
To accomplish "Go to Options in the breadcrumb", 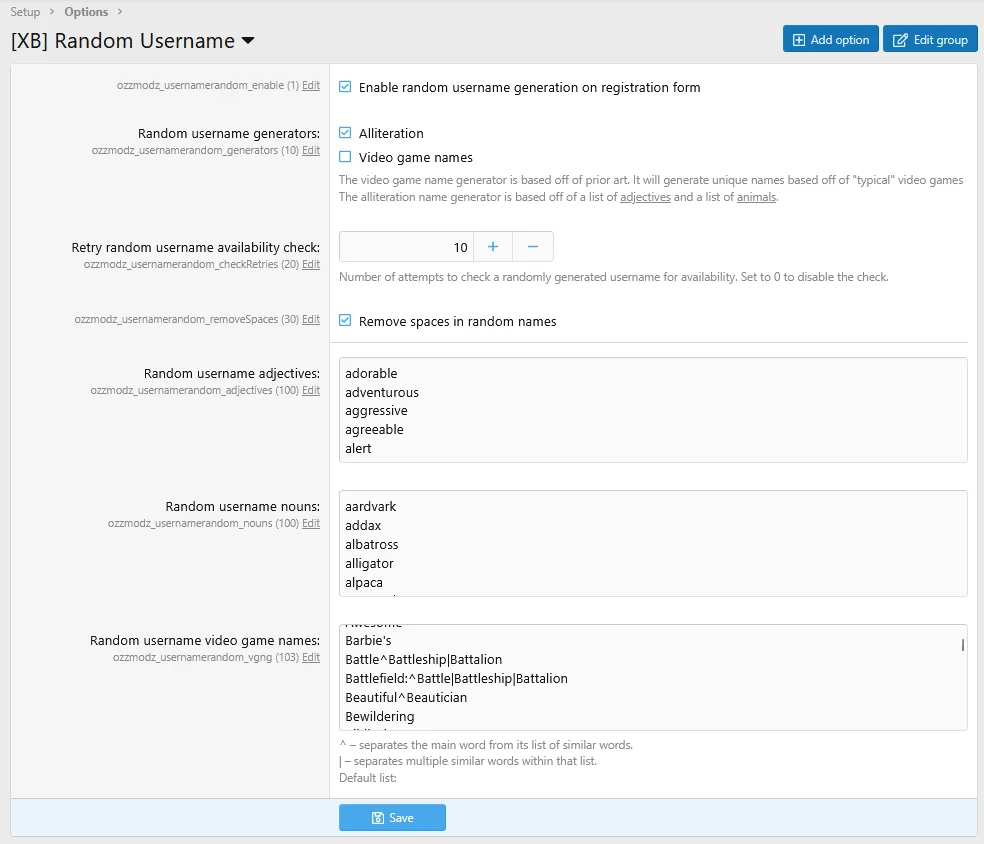I will pyautogui.click(x=86, y=12).
